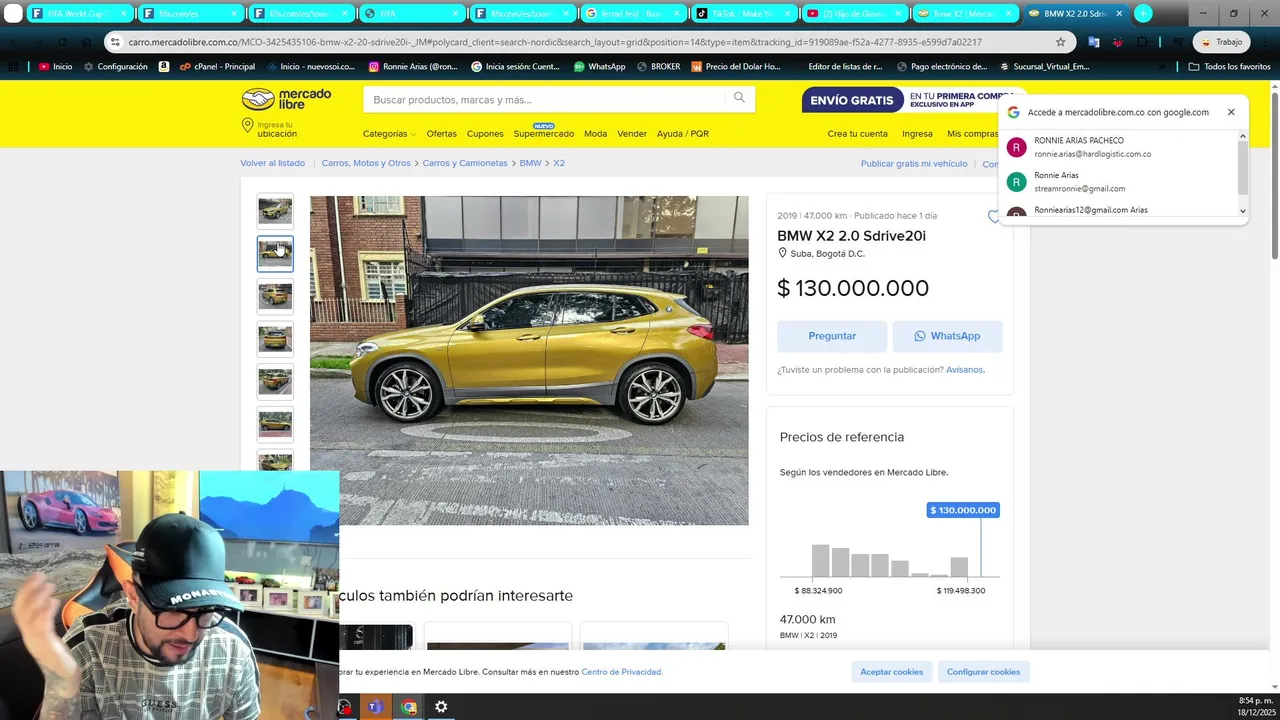Screen dimensions: 1280x720
Task: Click the $ 130.000.000 reference price marker
Action: click(963, 510)
